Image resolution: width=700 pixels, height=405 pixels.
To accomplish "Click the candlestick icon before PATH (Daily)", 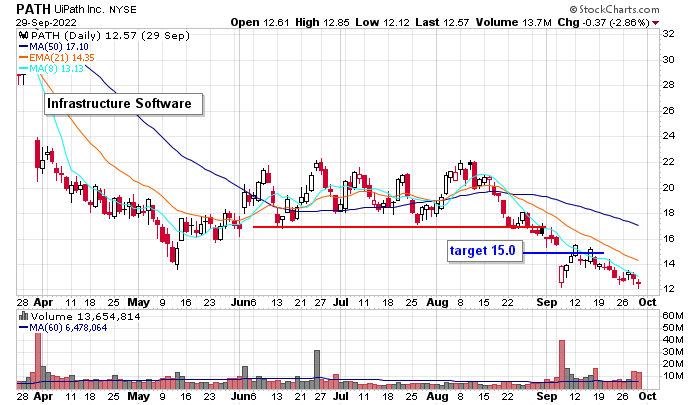I will pos(24,35).
